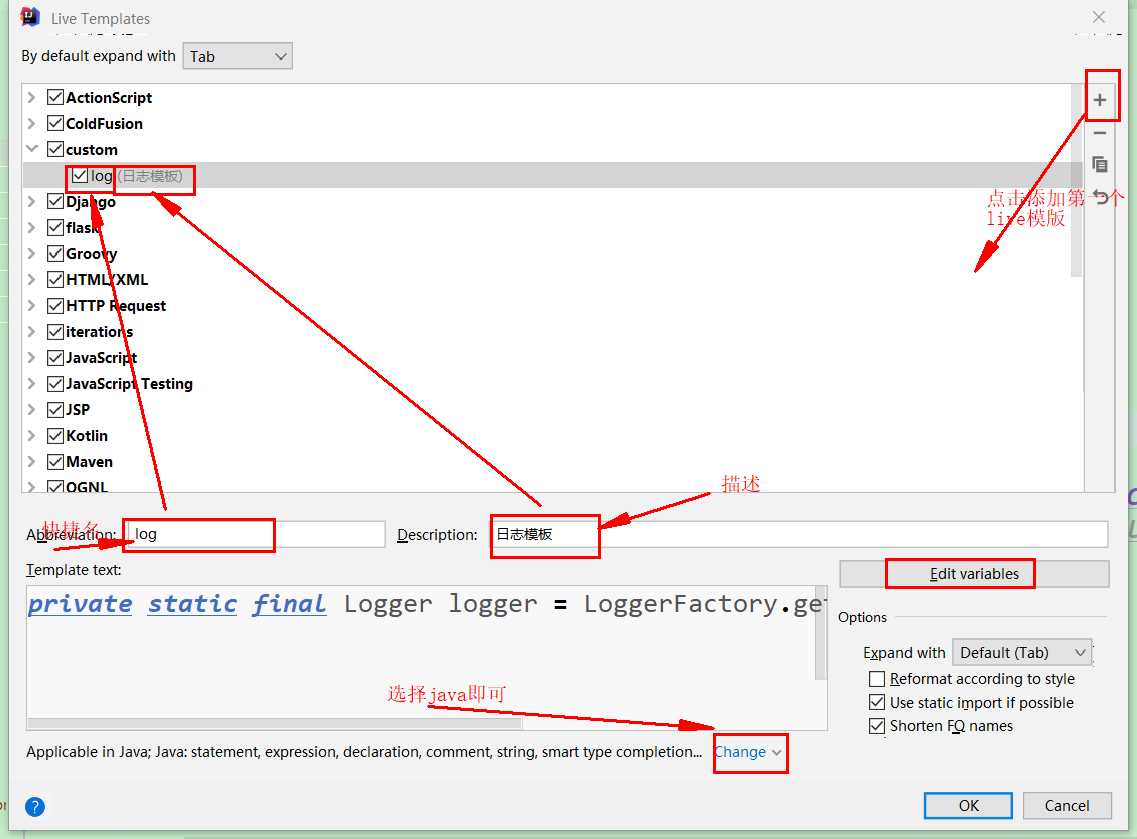Screen dimensions: 1137x839
Task: Click the Change applicable context link
Action: [748, 752]
